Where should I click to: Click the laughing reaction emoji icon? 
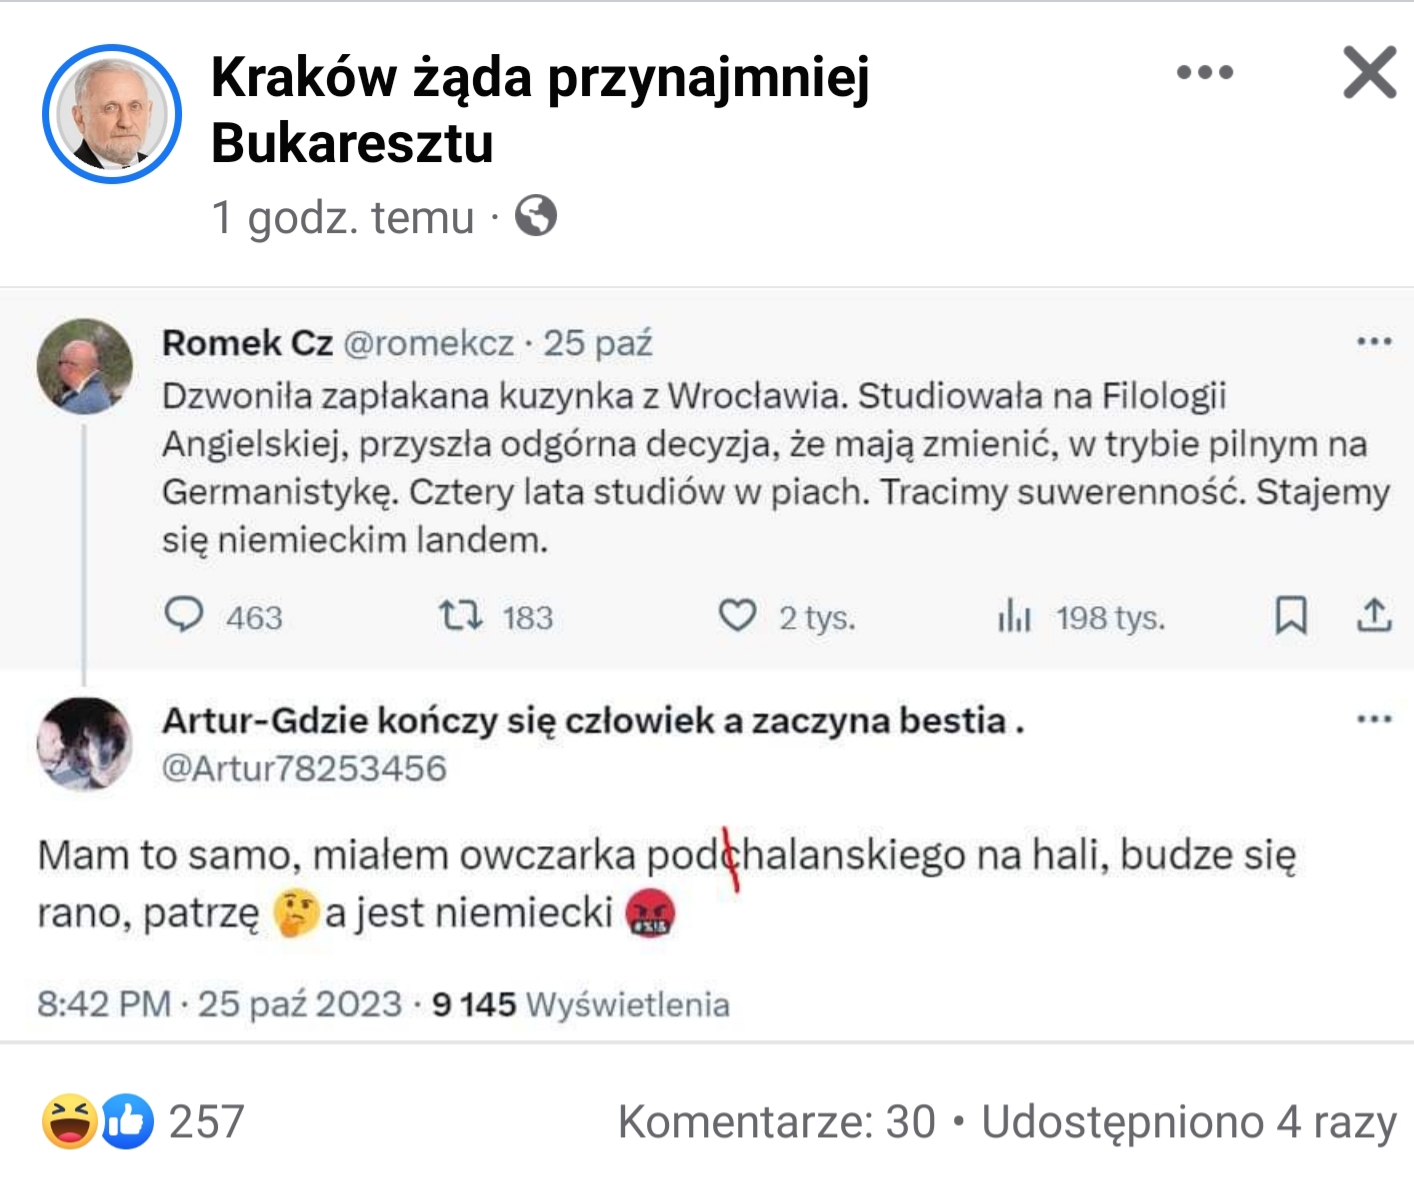(70, 1121)
